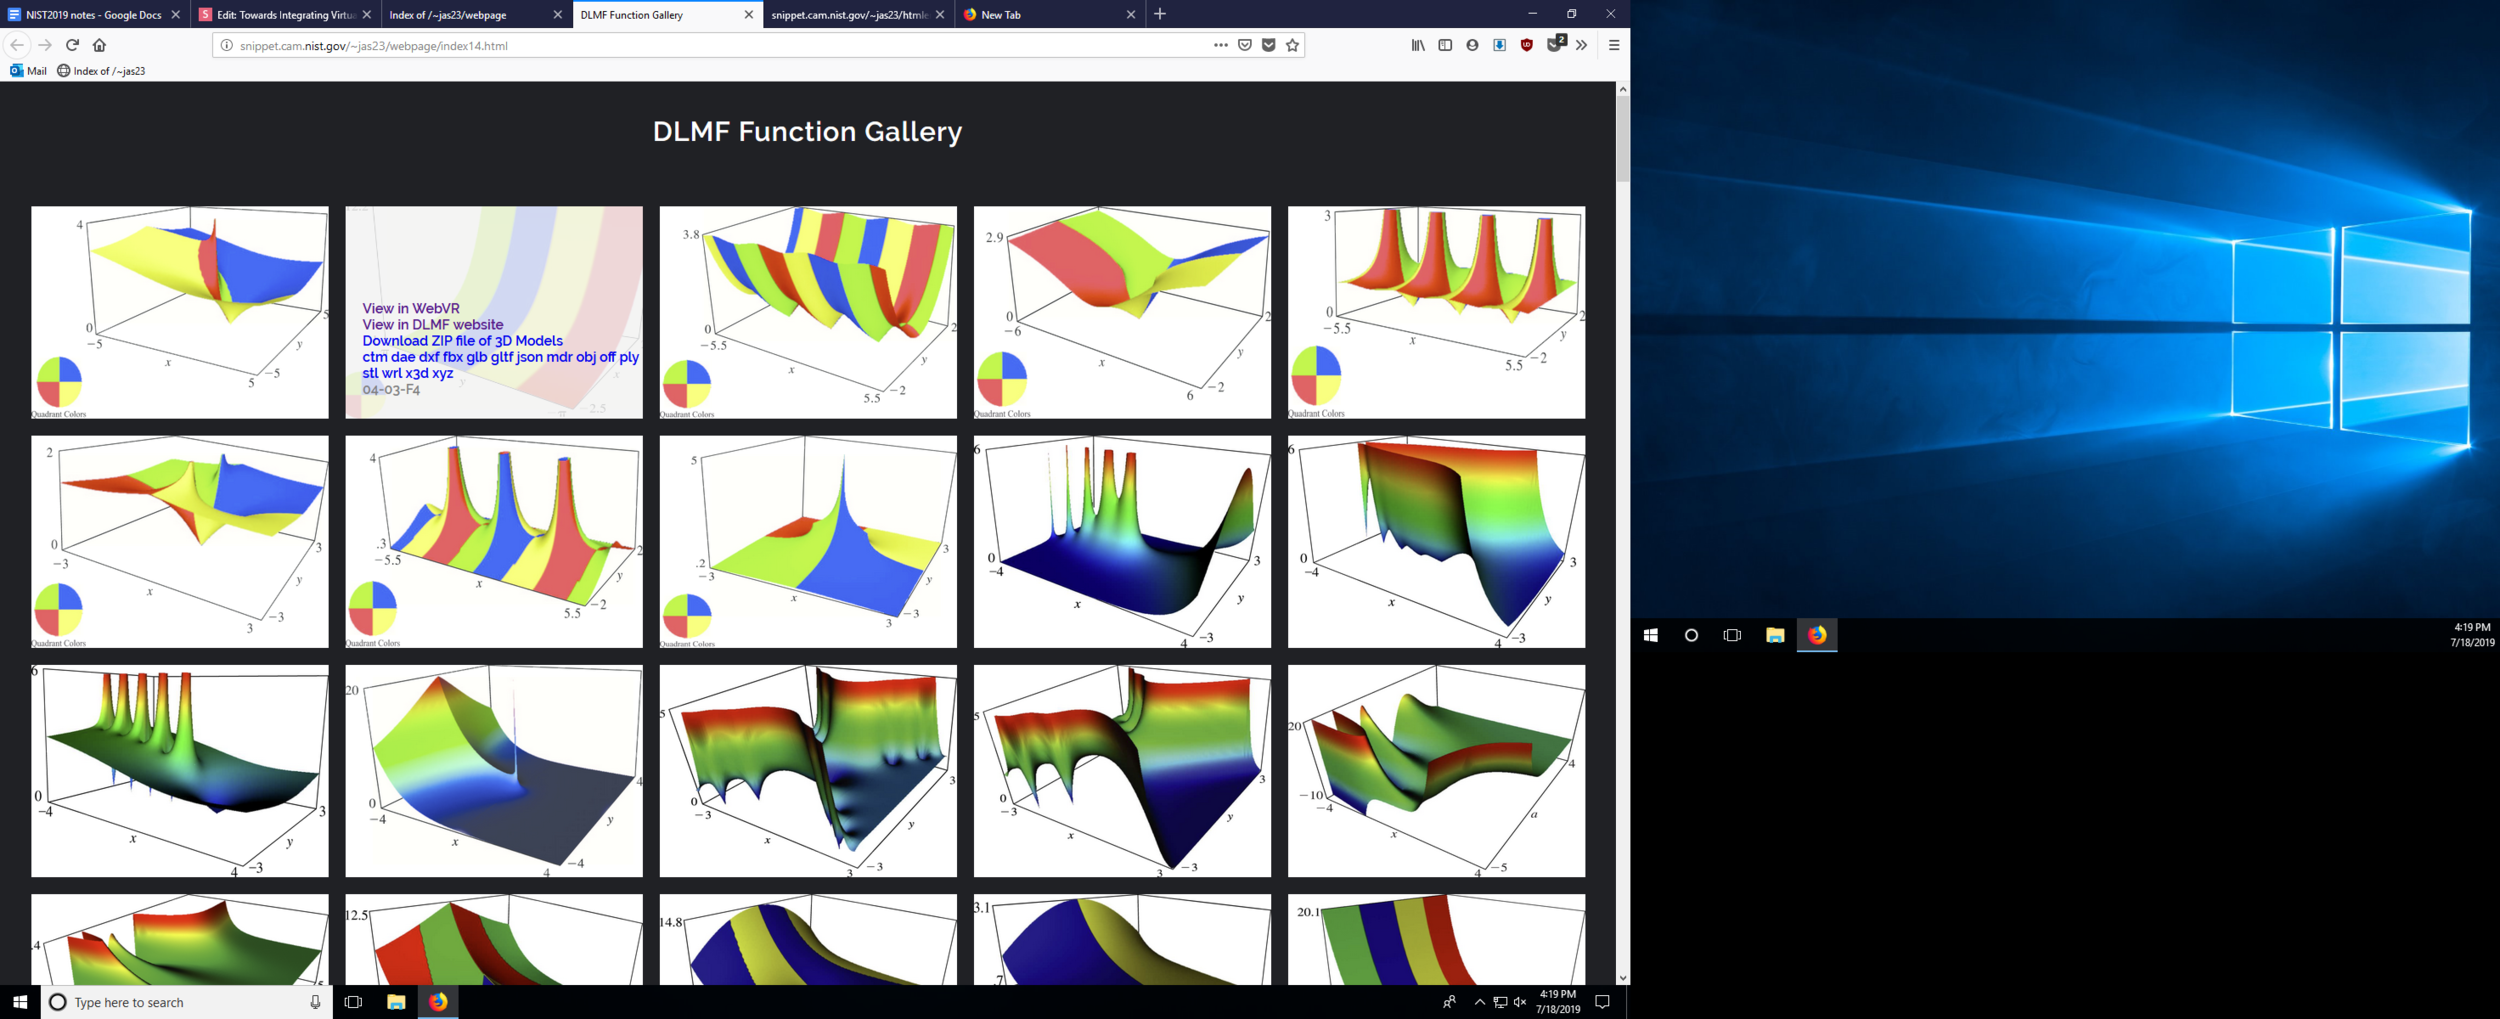Open the Action Center notification icon

[1602, 1002]
